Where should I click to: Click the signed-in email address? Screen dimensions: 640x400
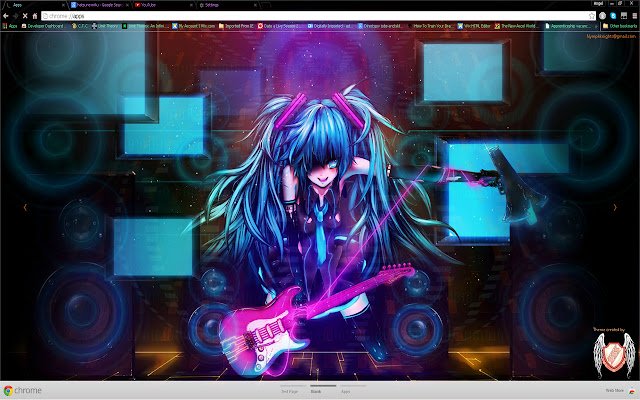click(x=611, y=36)
